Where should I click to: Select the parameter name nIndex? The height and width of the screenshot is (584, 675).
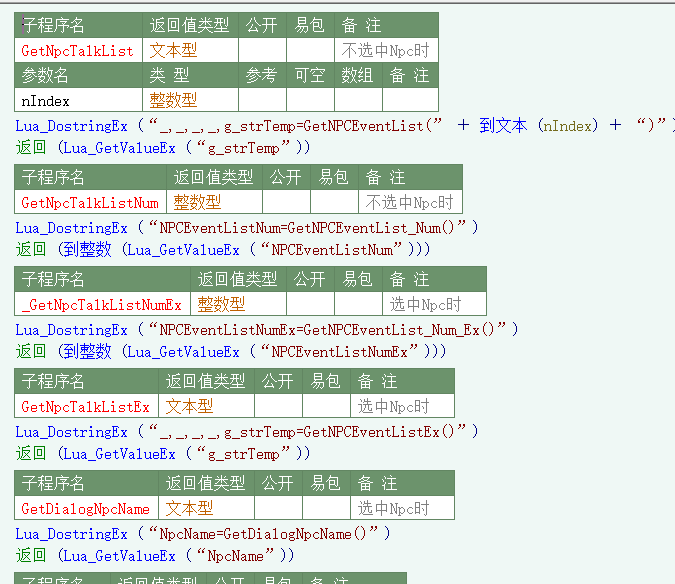click(45, 101)
